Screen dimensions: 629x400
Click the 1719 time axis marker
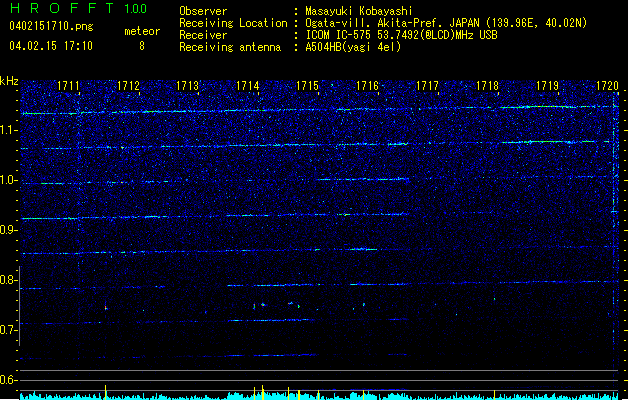547,85
